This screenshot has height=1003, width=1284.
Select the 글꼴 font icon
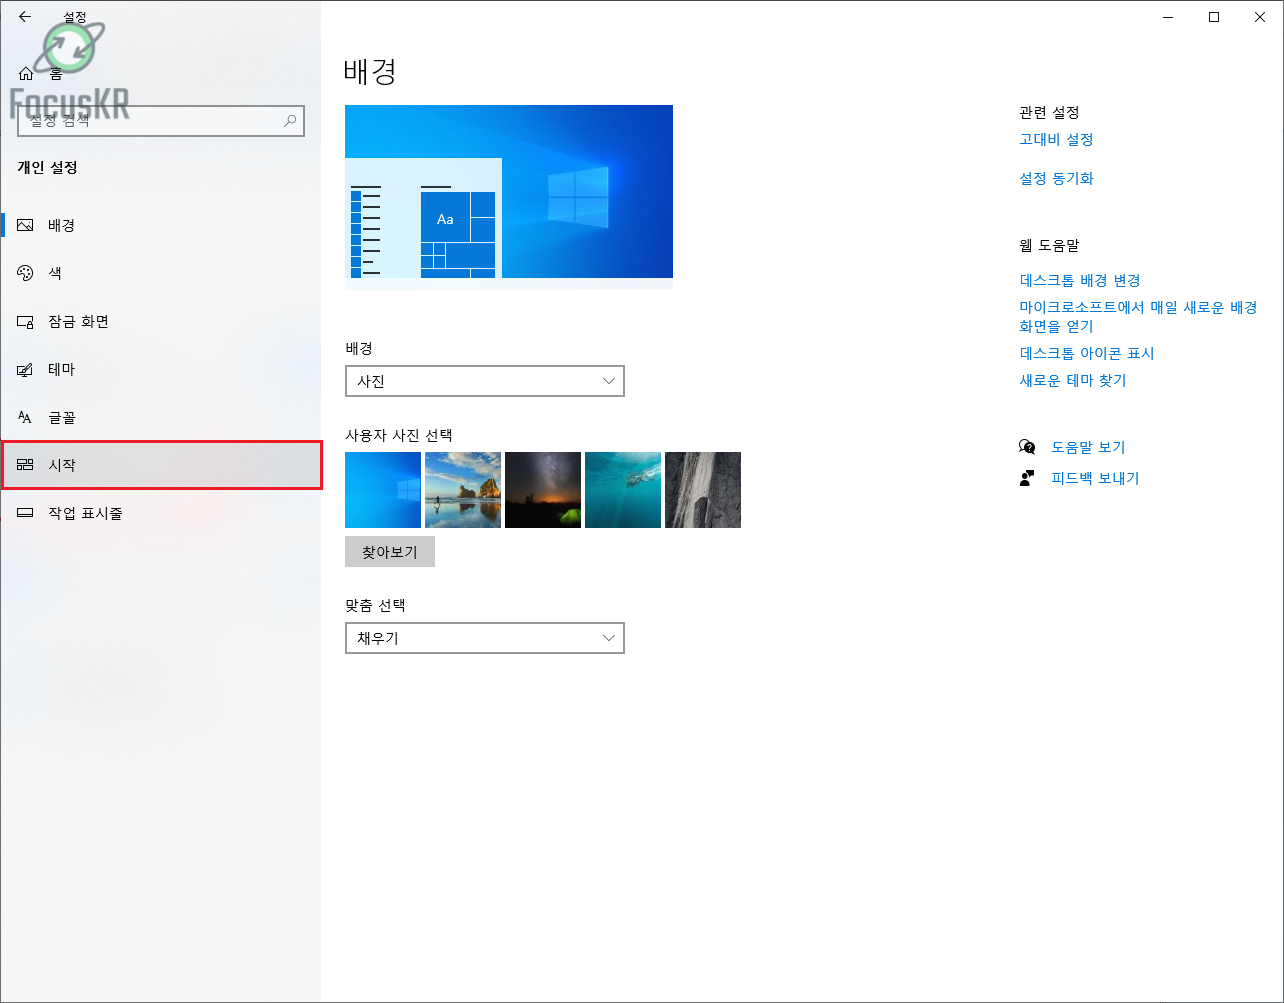pyautogui.click(x=26, y=417)
